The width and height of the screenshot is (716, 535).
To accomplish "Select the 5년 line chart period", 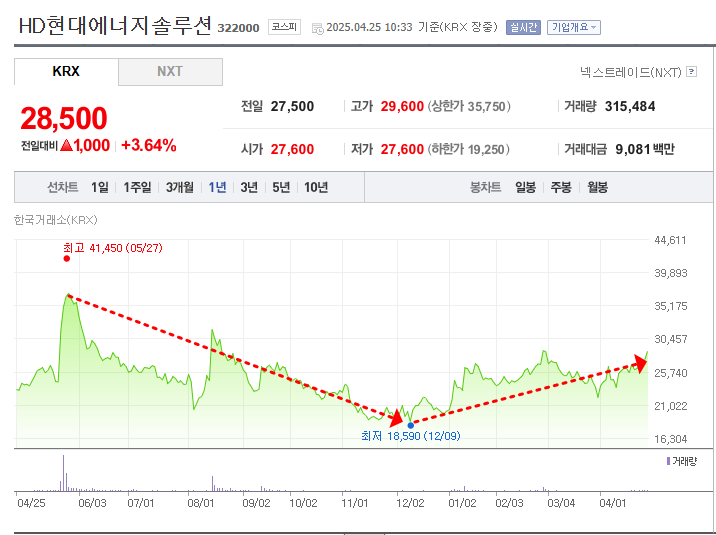I will pyautogui.click(x=281, y=187).
